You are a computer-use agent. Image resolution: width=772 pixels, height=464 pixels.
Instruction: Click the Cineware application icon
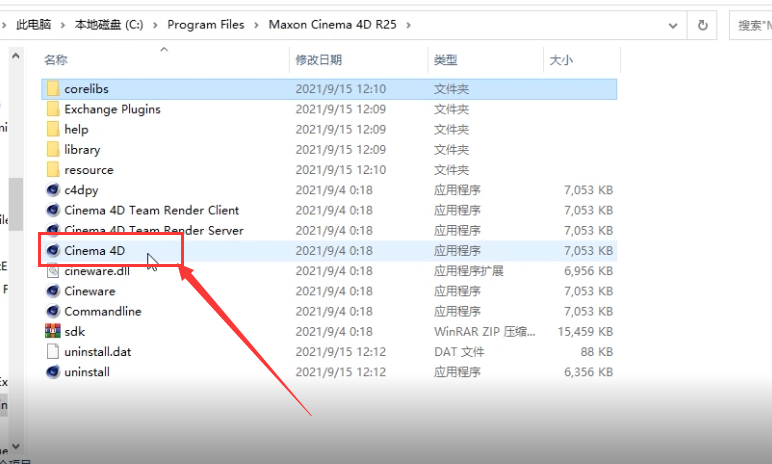click(x=53, y=291)
